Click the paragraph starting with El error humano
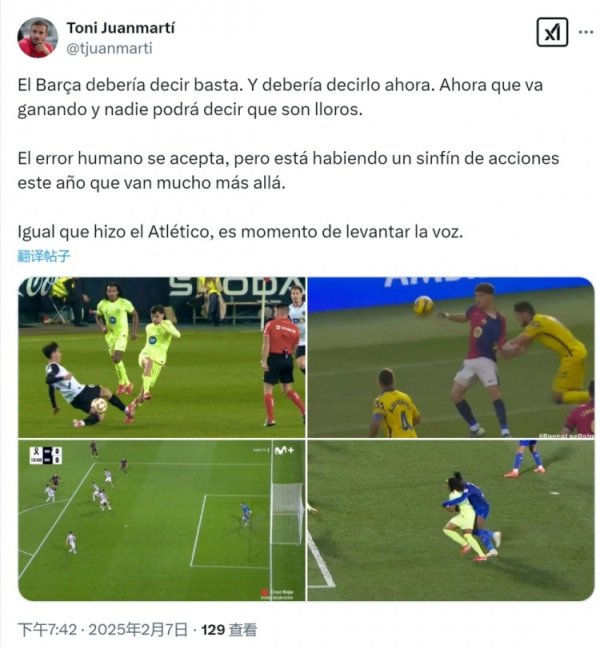This screenshot has height=649, width=600. coord(288,171)
